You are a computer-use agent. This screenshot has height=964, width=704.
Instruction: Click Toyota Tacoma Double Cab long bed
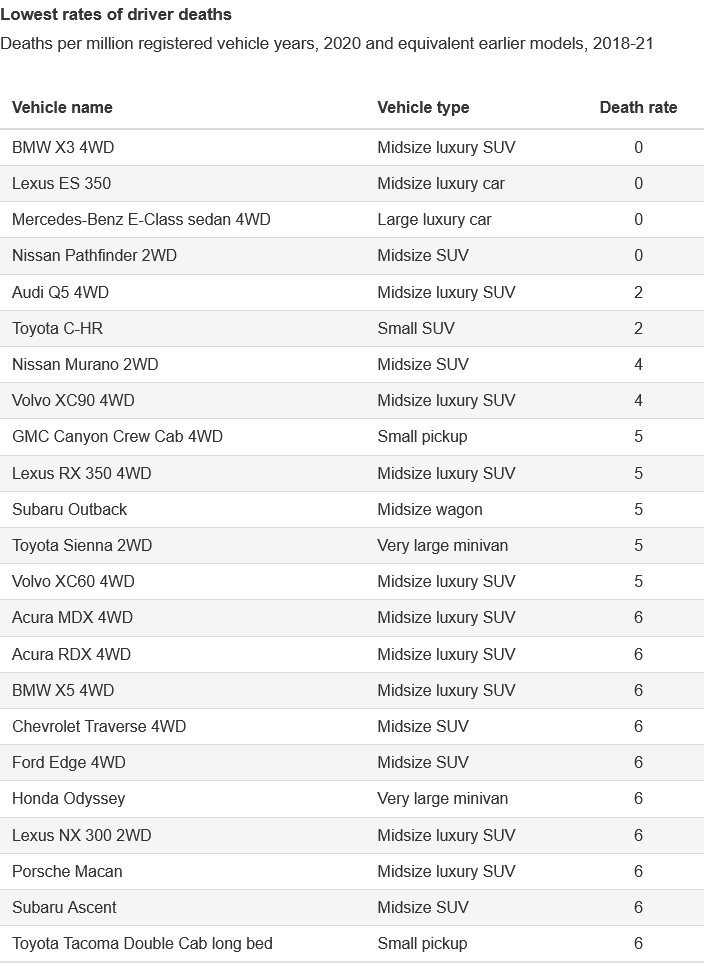(142, 943)
